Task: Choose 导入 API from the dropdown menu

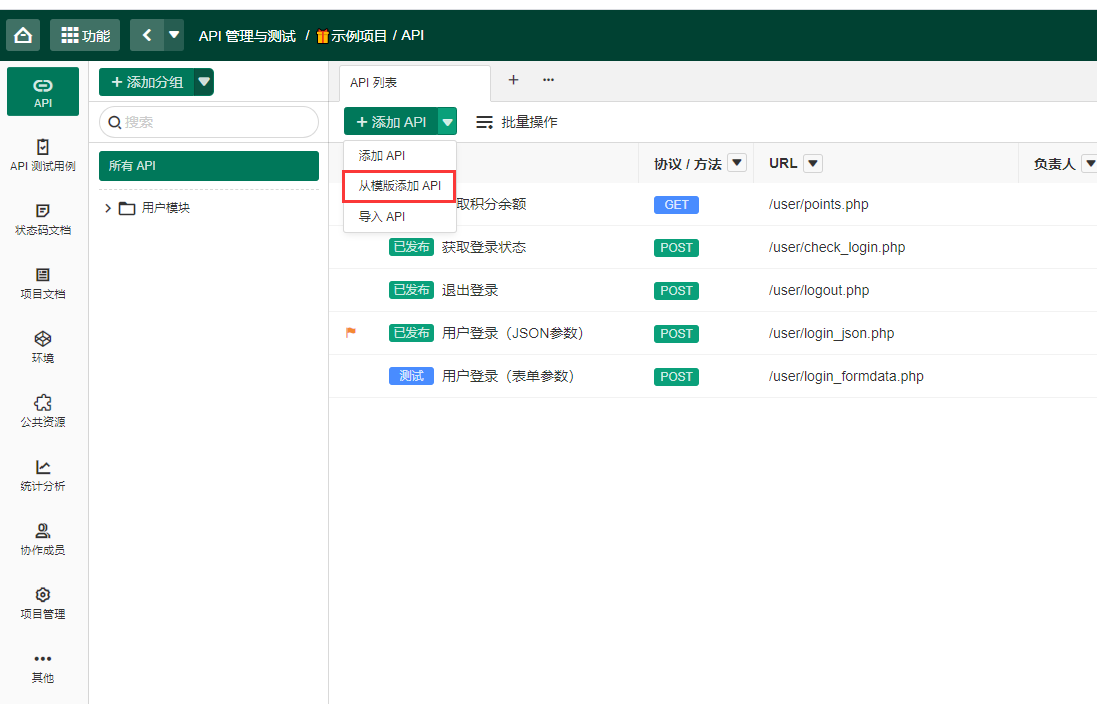Action: coord(382,216)
